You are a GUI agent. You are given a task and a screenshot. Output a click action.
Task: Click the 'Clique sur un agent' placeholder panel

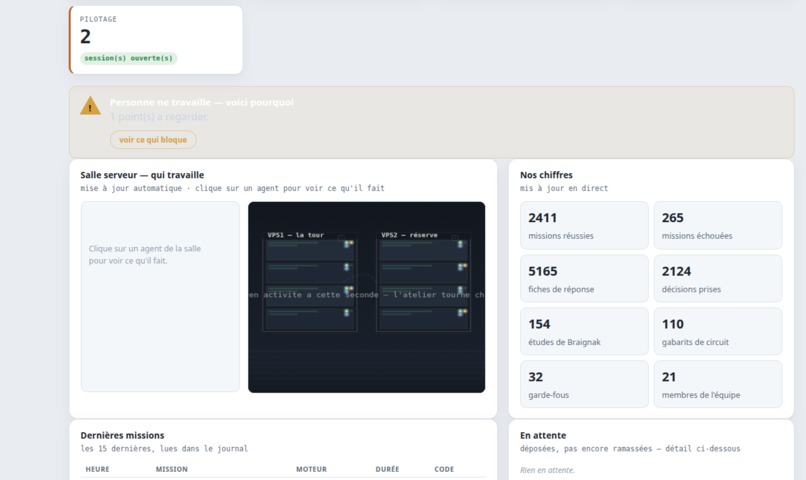(160, 297)
